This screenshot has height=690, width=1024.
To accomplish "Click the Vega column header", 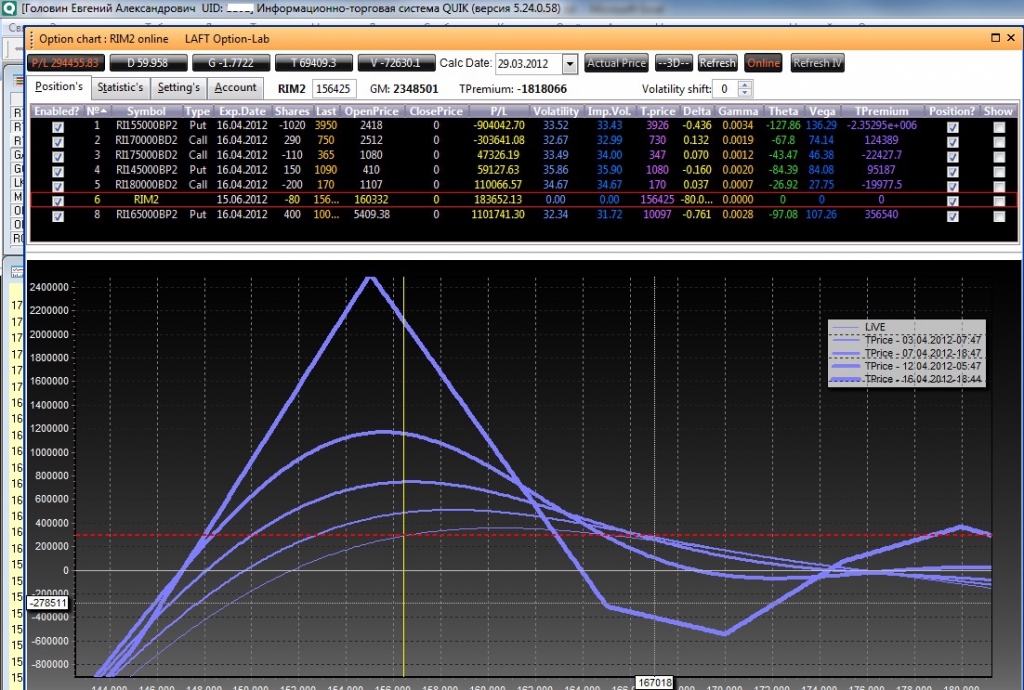I will (822, 111).
